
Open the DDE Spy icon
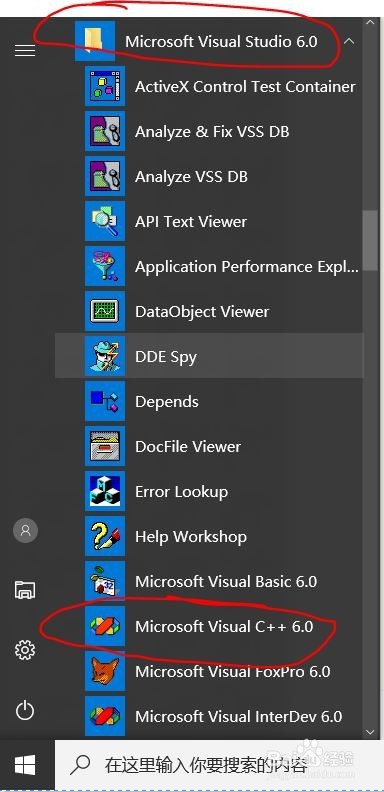coord(105,356)
